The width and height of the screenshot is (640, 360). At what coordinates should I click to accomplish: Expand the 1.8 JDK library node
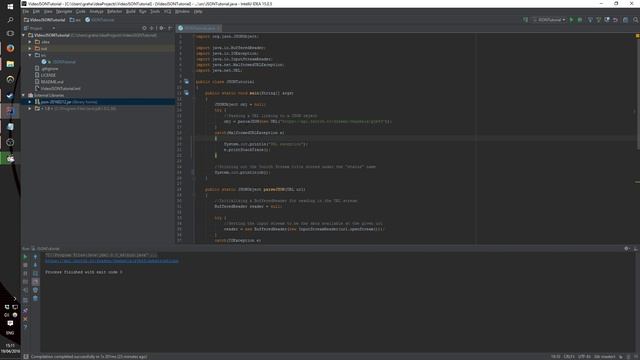pos(30,109)
